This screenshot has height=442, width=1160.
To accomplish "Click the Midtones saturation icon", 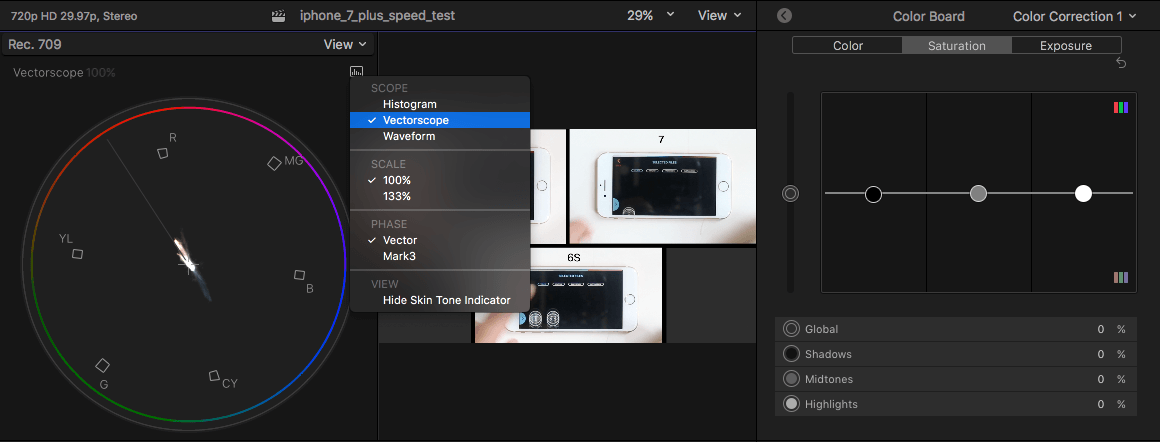I will coord(792,379).
